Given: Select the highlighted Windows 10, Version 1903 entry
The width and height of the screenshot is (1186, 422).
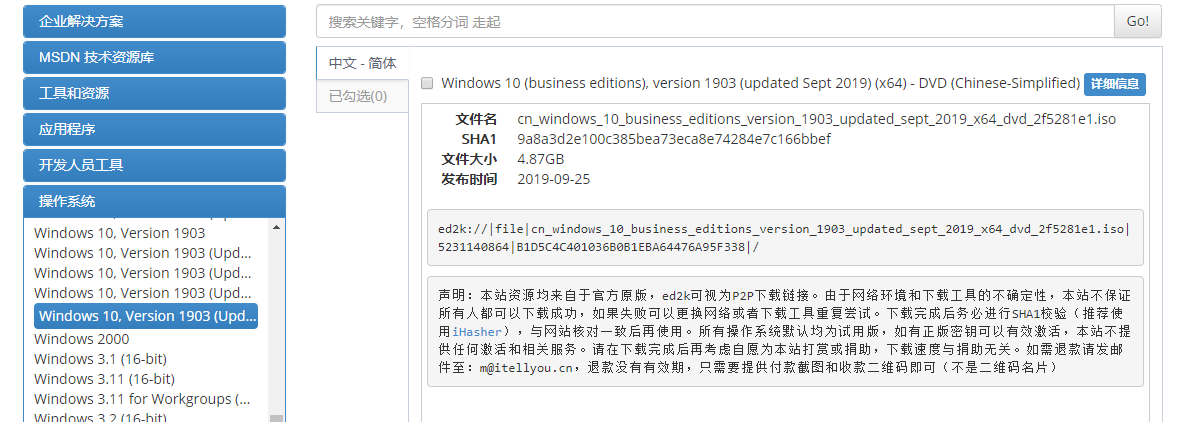Looking at the screenshot, I should coord(146,316).
